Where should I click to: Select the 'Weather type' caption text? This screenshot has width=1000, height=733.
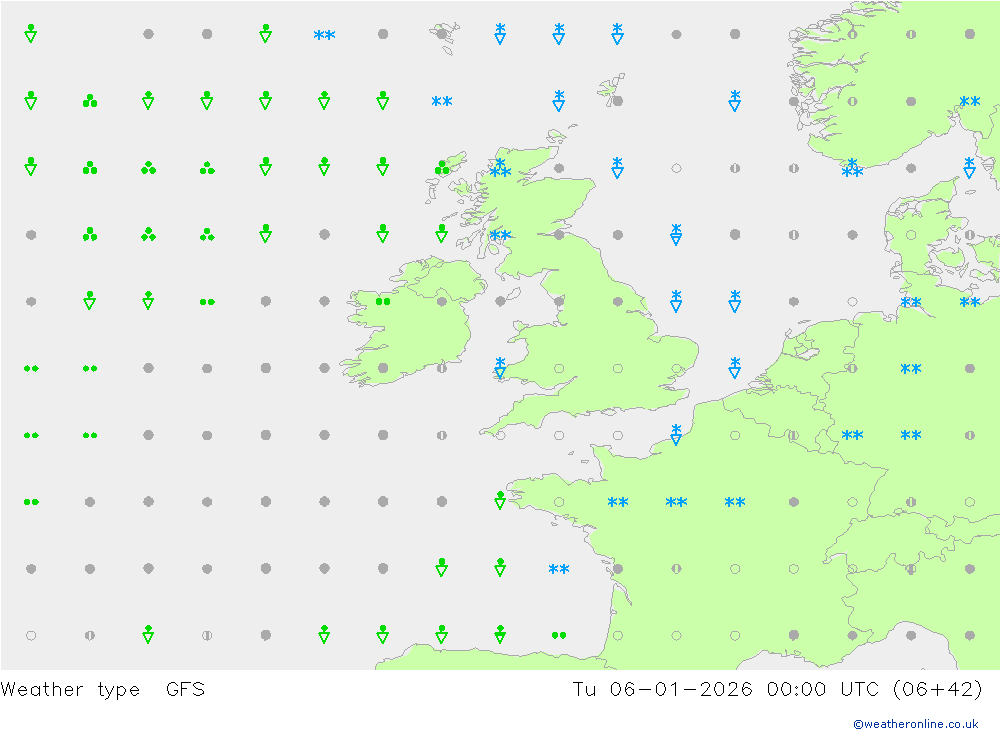click(70, 690)
